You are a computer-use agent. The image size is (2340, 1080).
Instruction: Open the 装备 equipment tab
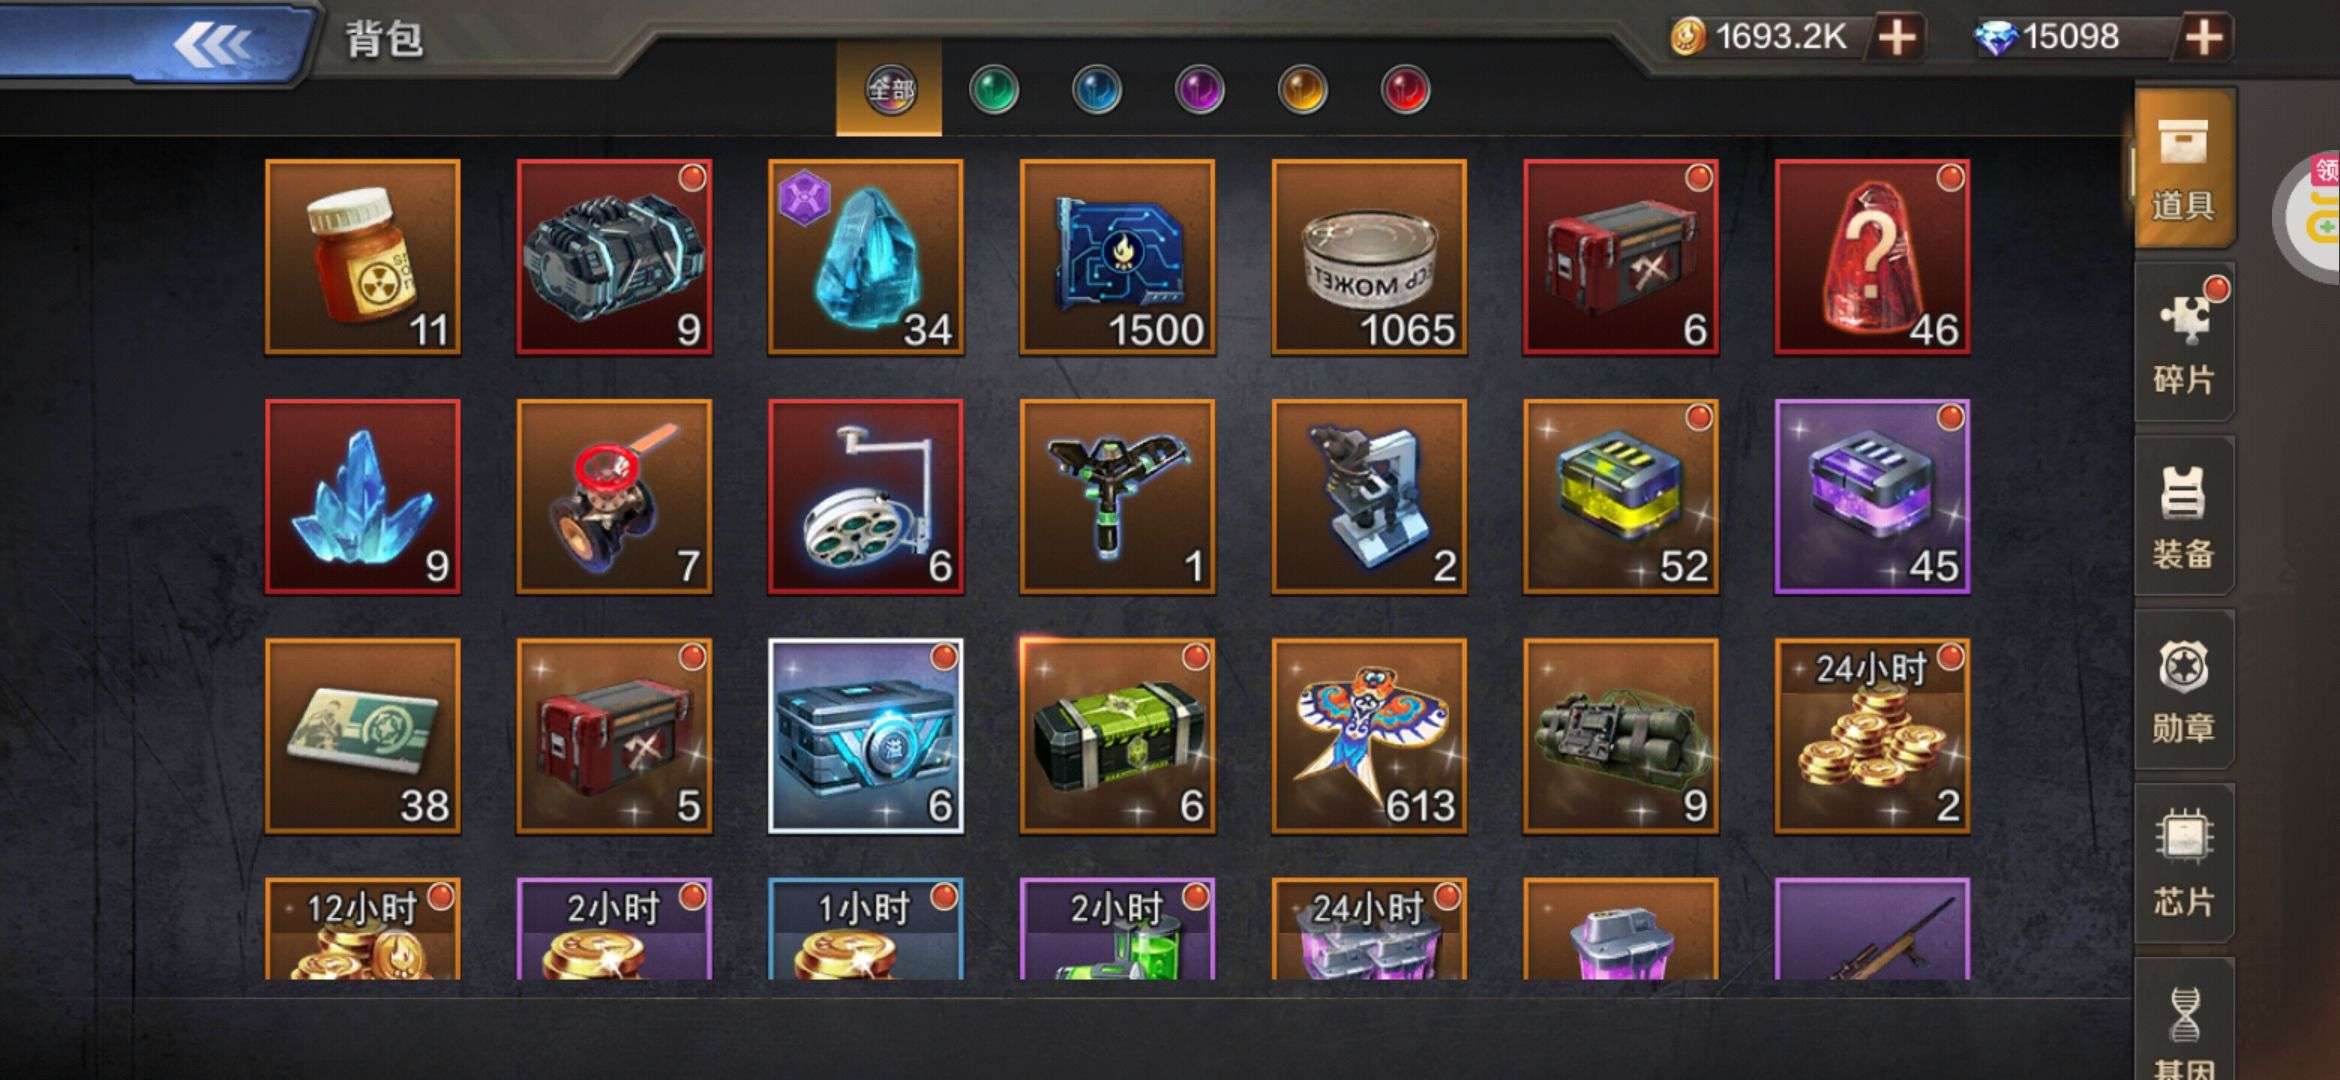pos(2184,516)
